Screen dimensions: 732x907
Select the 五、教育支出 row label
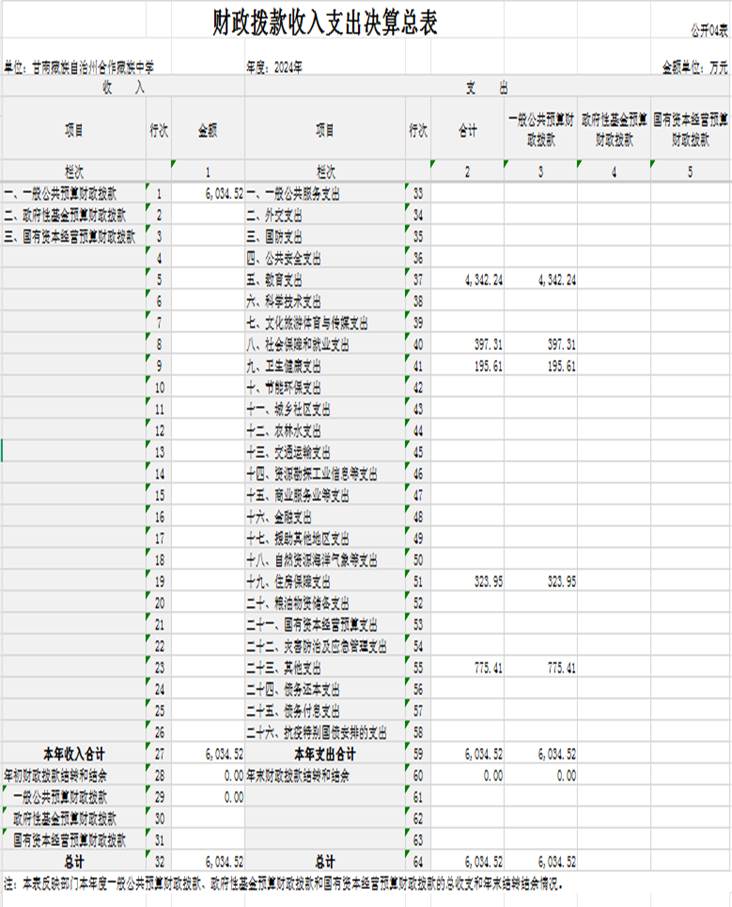[x=284, y=280]
